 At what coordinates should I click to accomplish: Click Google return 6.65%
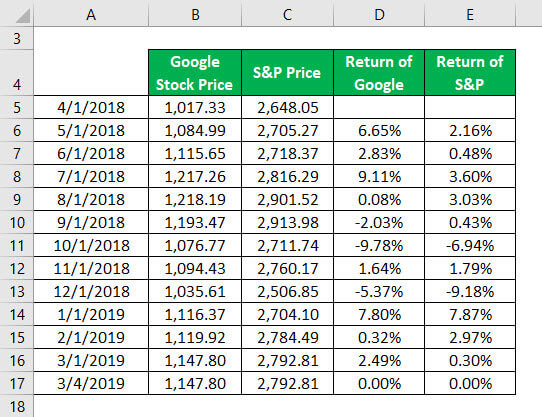pos(379,130)
